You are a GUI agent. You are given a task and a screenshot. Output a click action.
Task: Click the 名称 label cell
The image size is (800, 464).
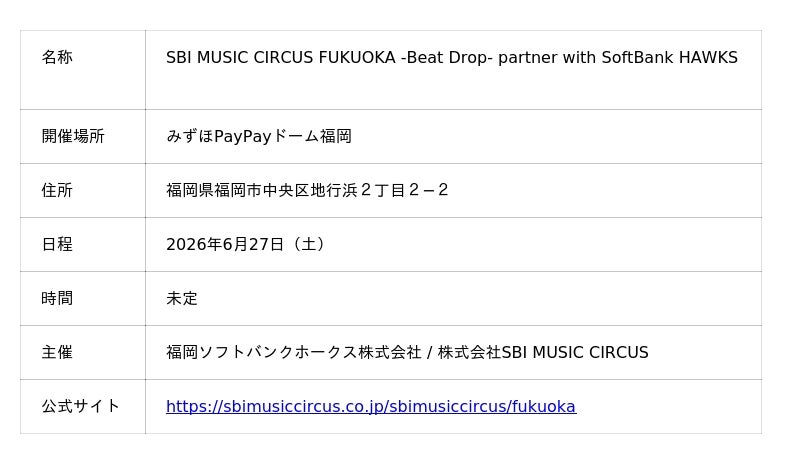[x=57, y=58]
